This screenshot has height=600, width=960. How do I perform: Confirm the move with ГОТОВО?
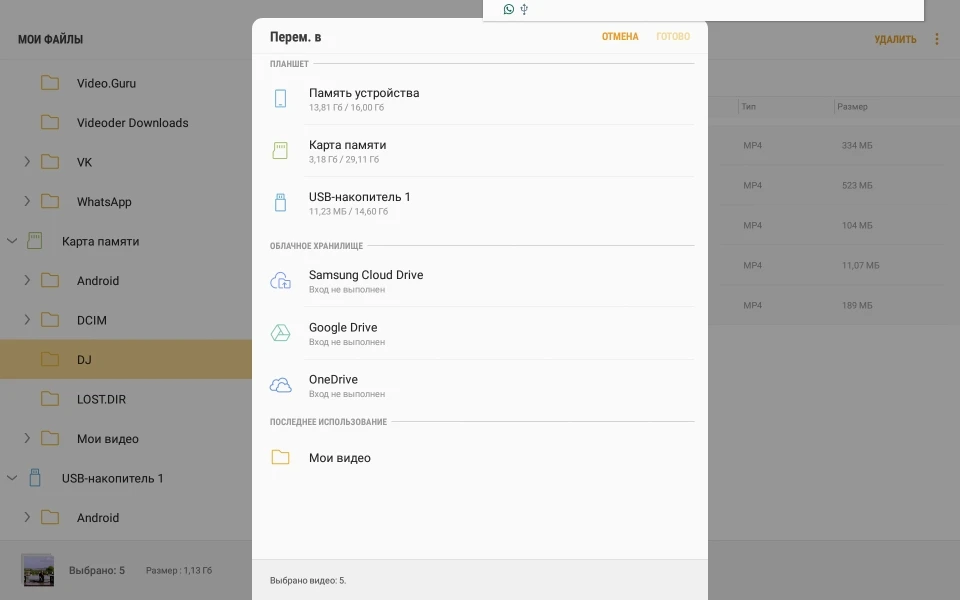point(673,37)
